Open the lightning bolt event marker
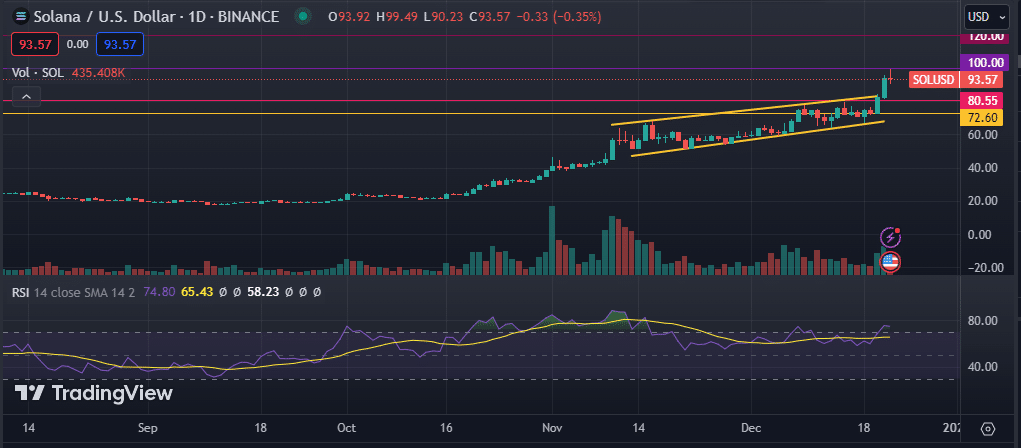This screenshot has height=448, width=1021. (x=889, y=237)
